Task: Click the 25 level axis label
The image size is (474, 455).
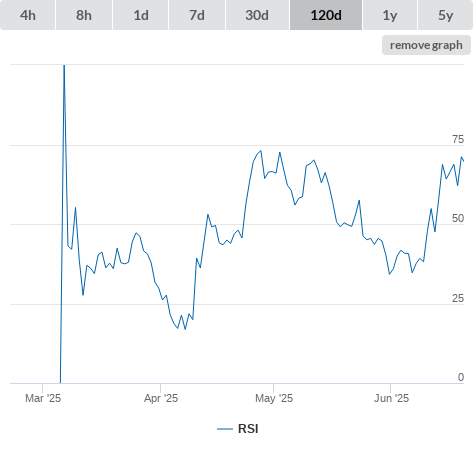Action: point(458,298)
